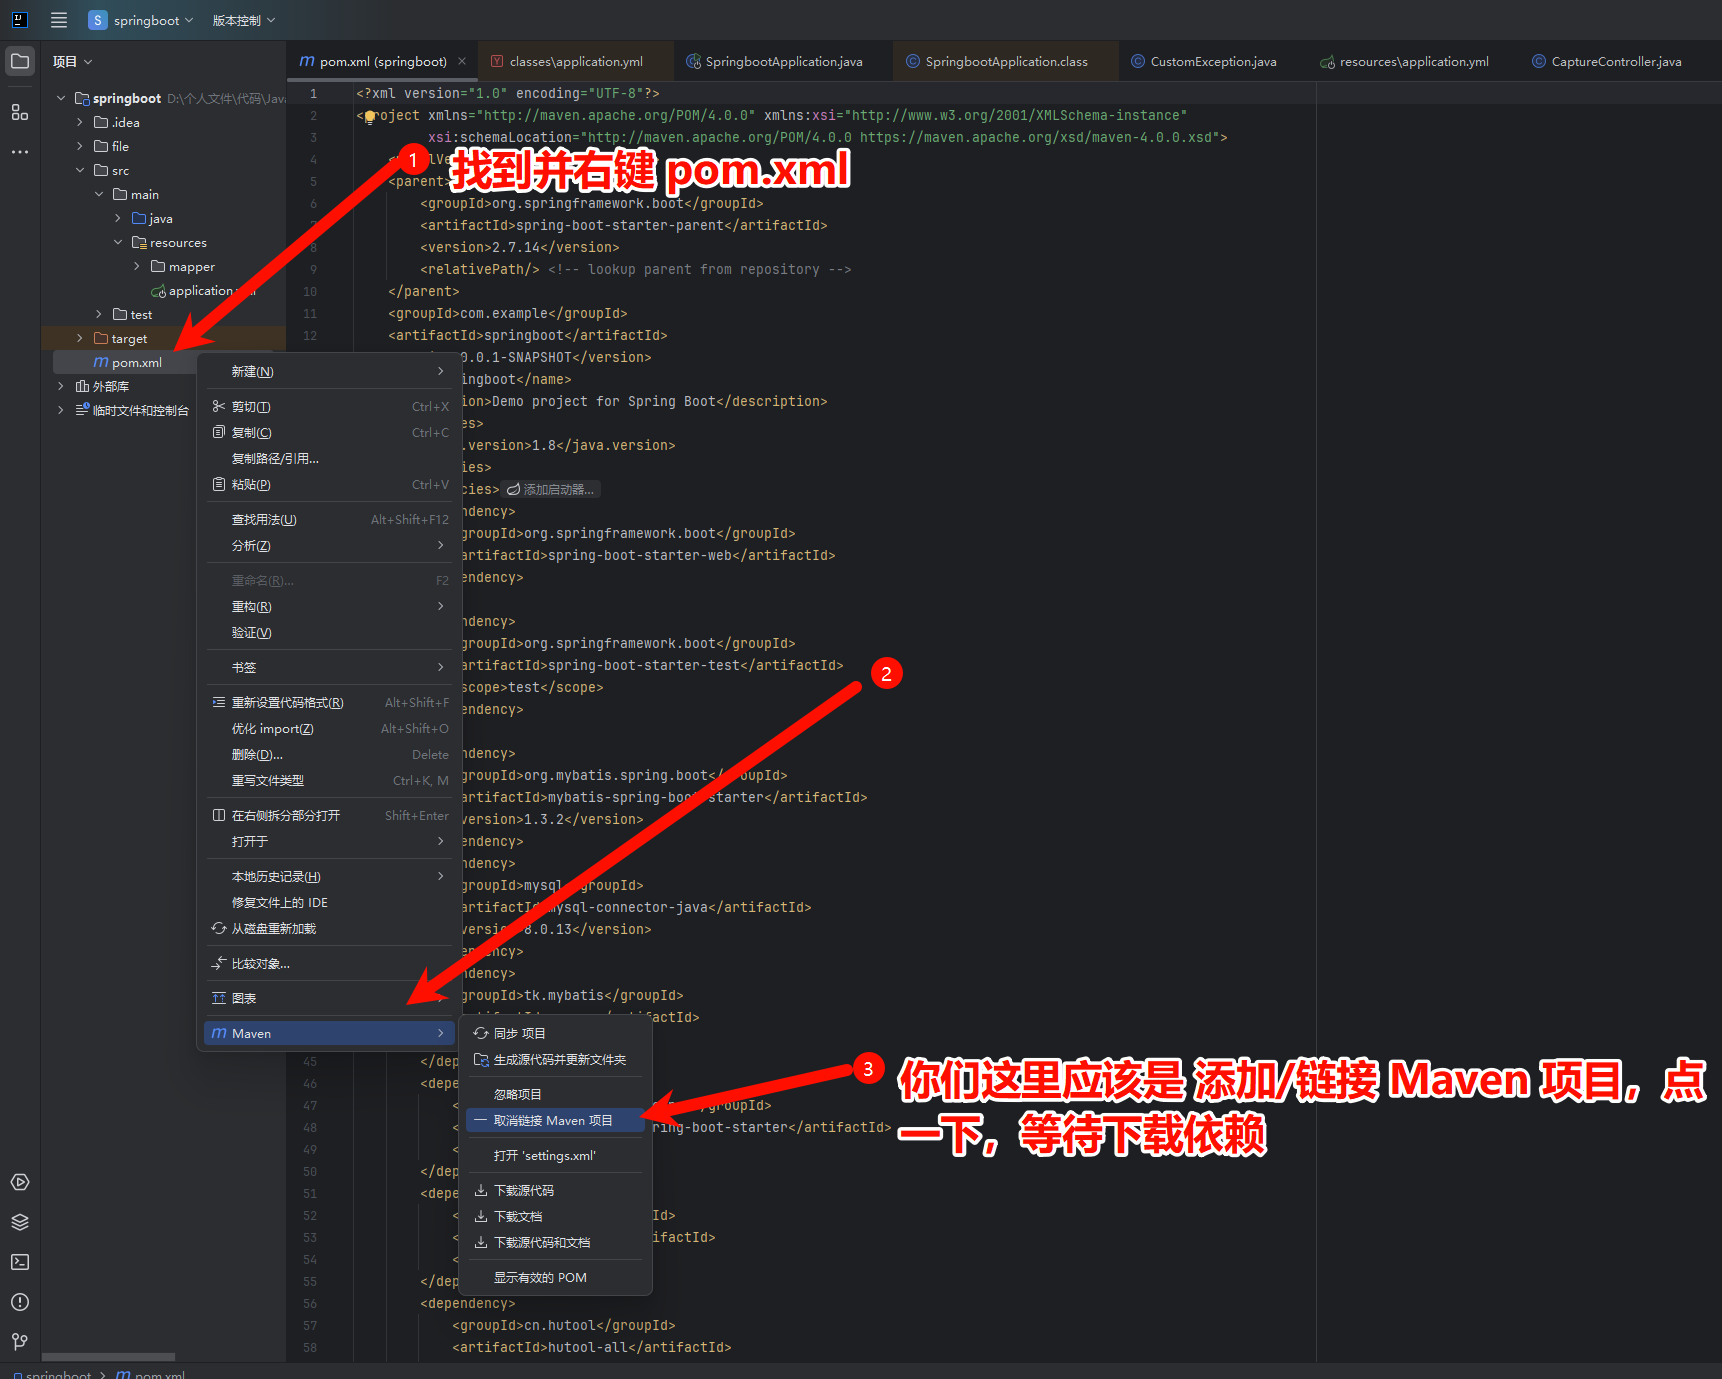Expand the file folder
Screen dimensions: 1722x1379
pyautogui.click(x=80, y=146)
